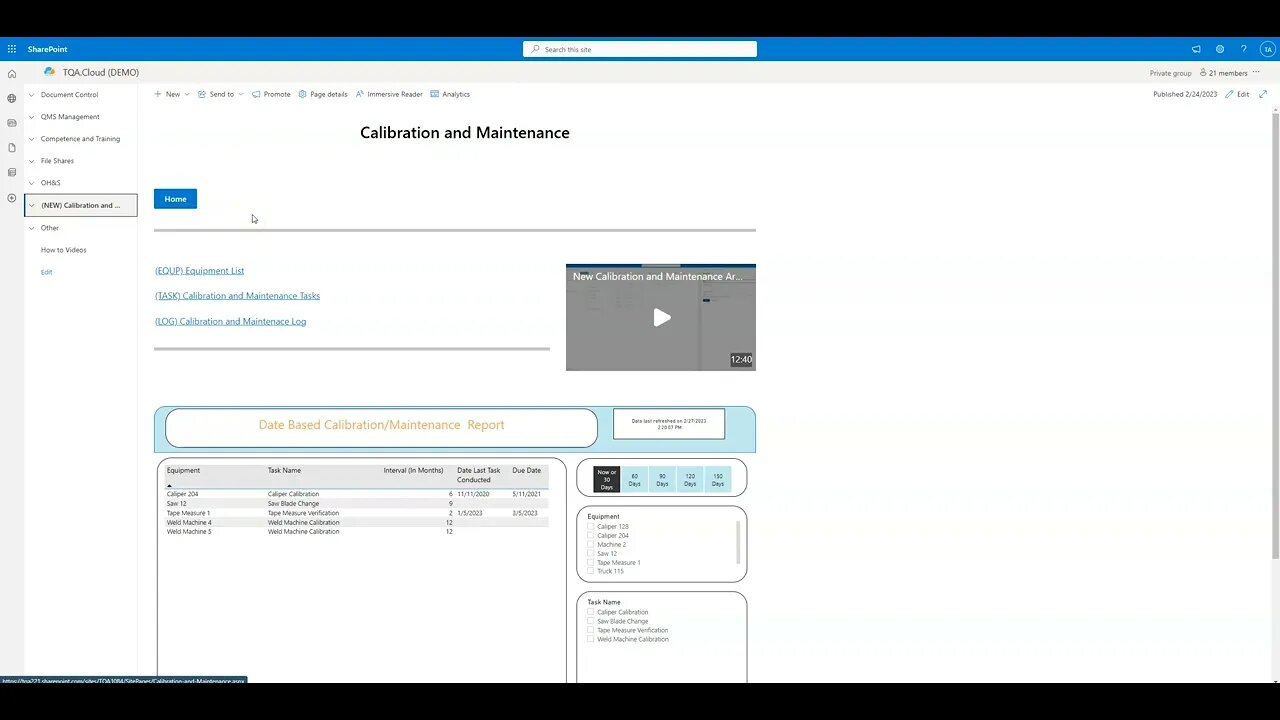Screen dimensions: 1280x720
Task: Check the Weld Machine Calibration task filter
Action: tap(591, 639)
